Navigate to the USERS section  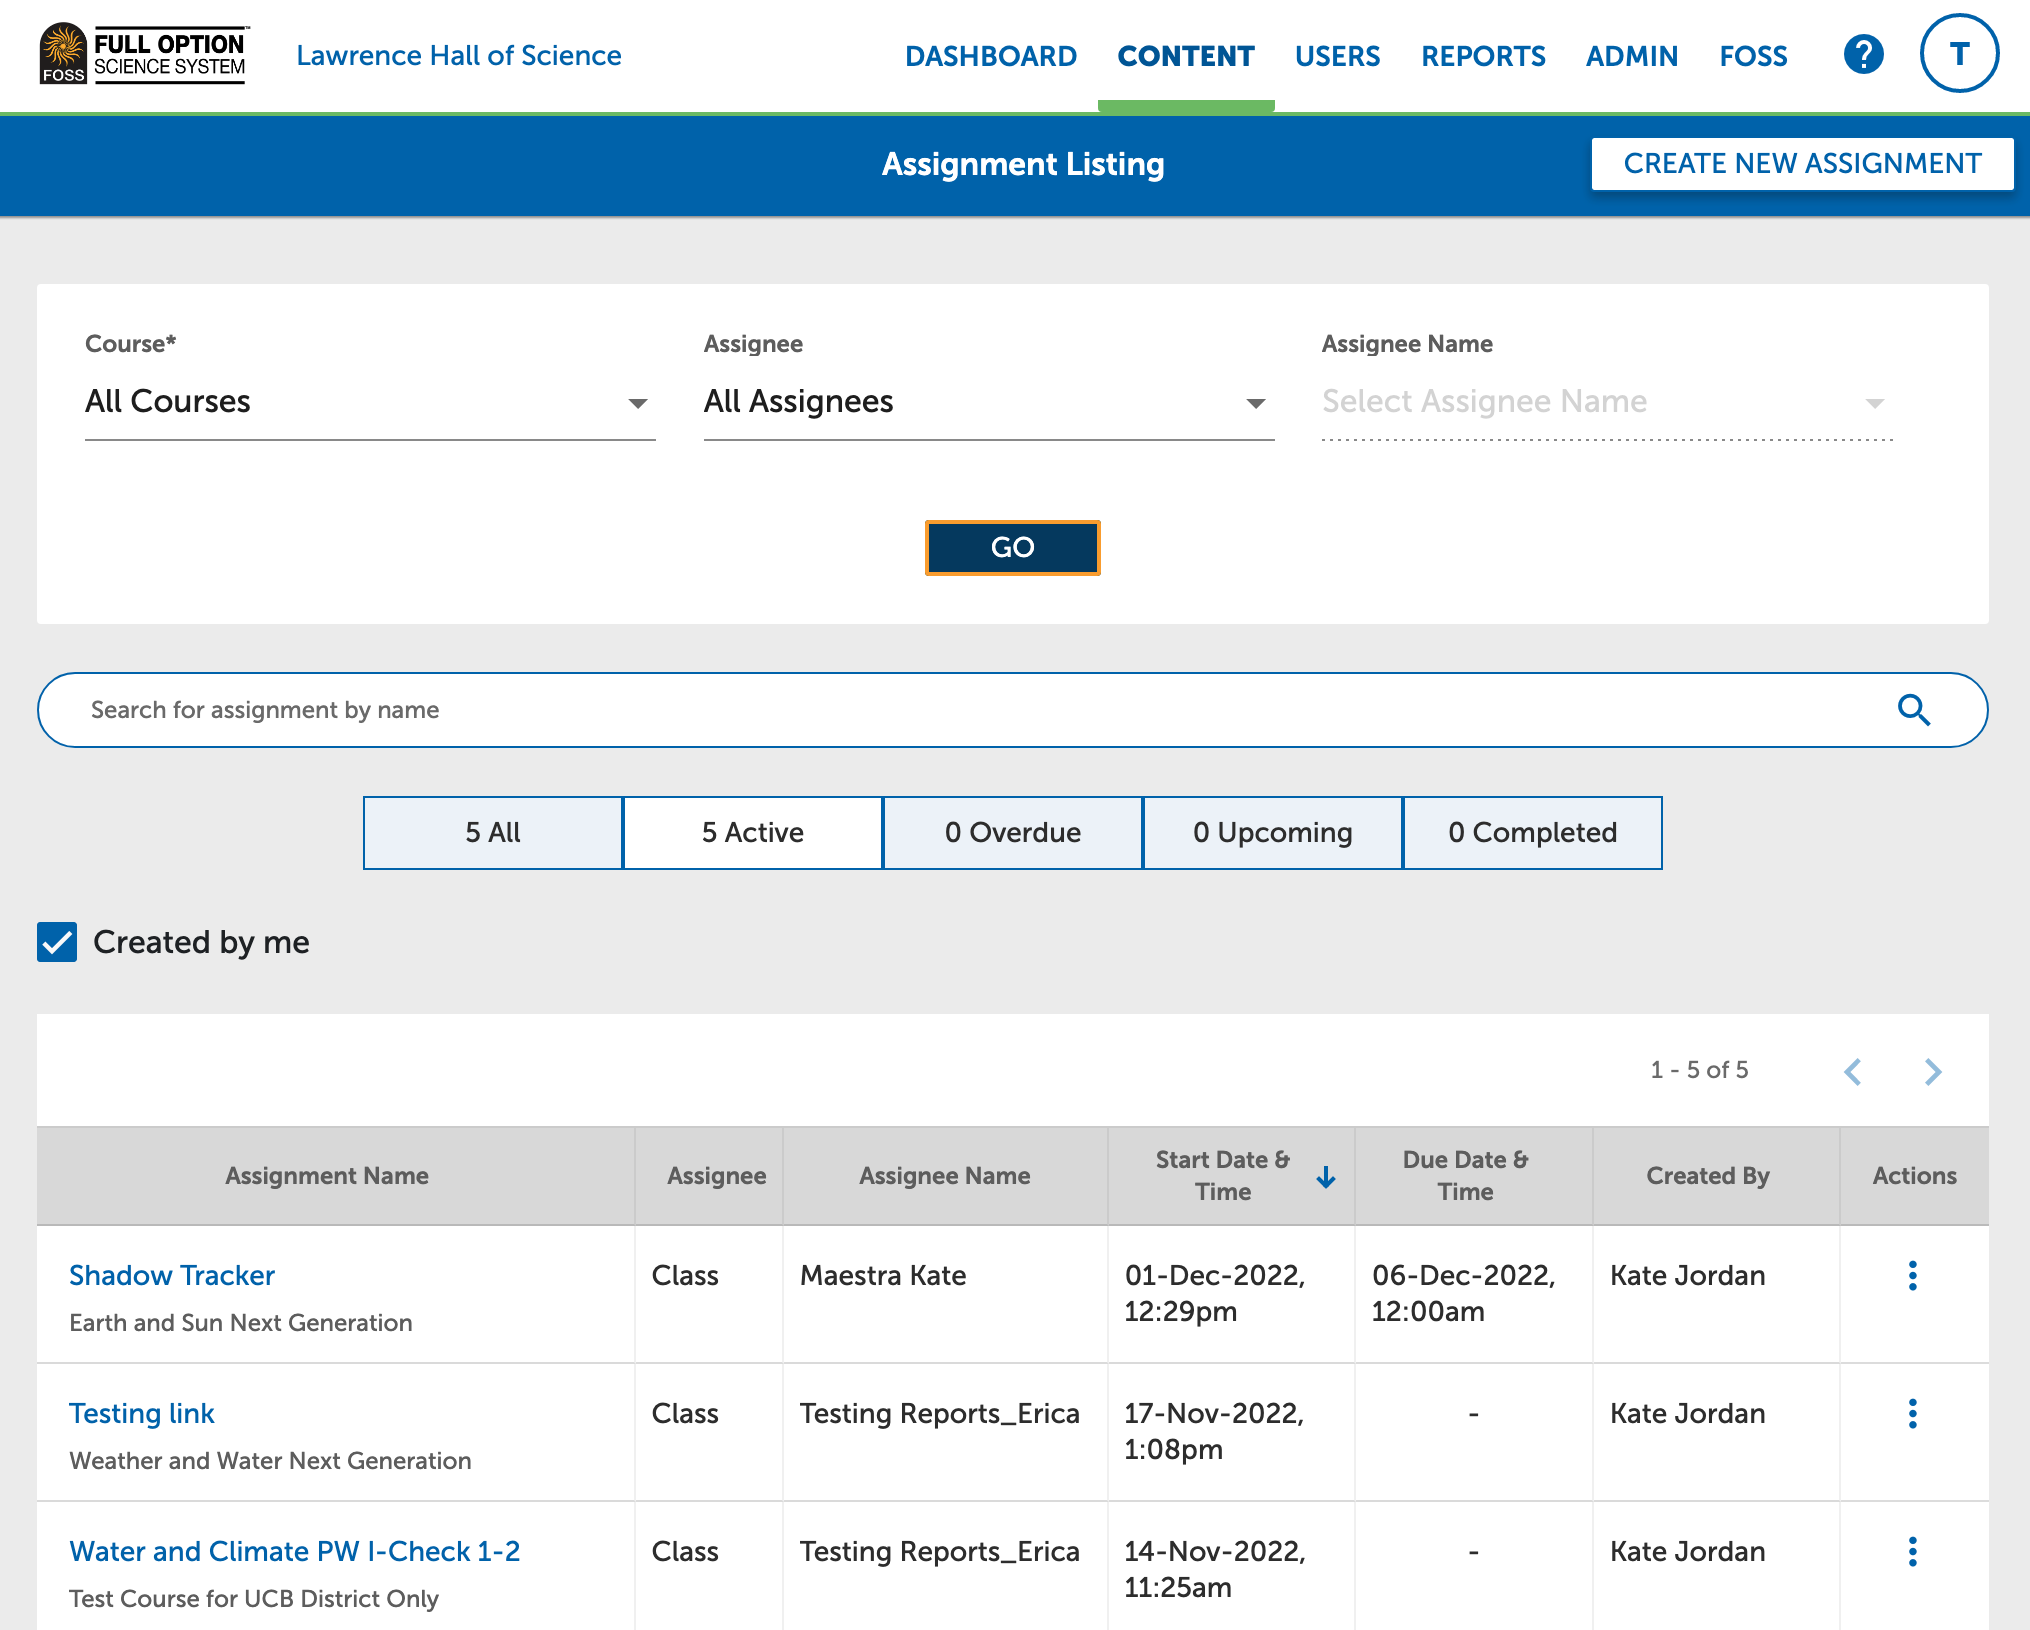[x=1337, y=56]
